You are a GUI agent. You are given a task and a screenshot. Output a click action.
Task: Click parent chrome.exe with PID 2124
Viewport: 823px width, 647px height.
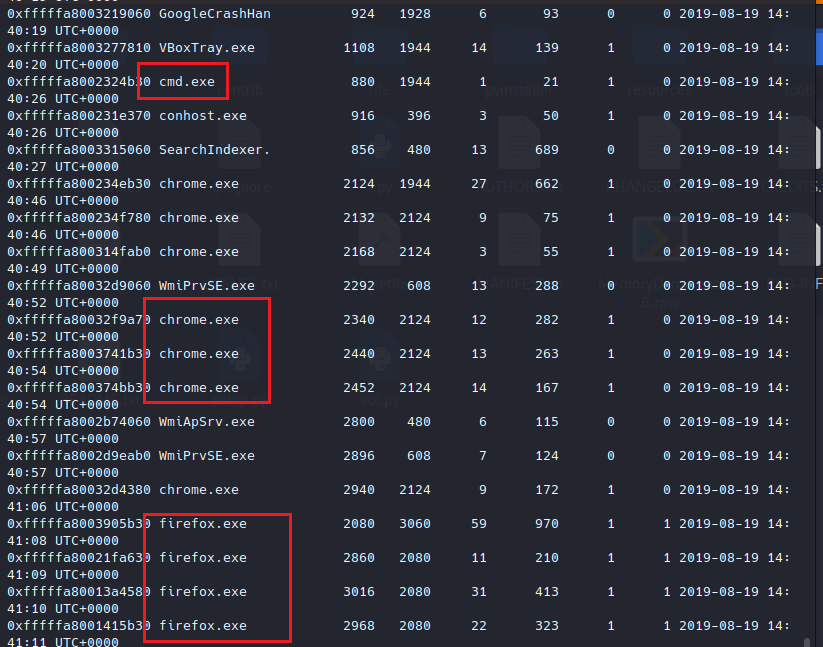199,184
